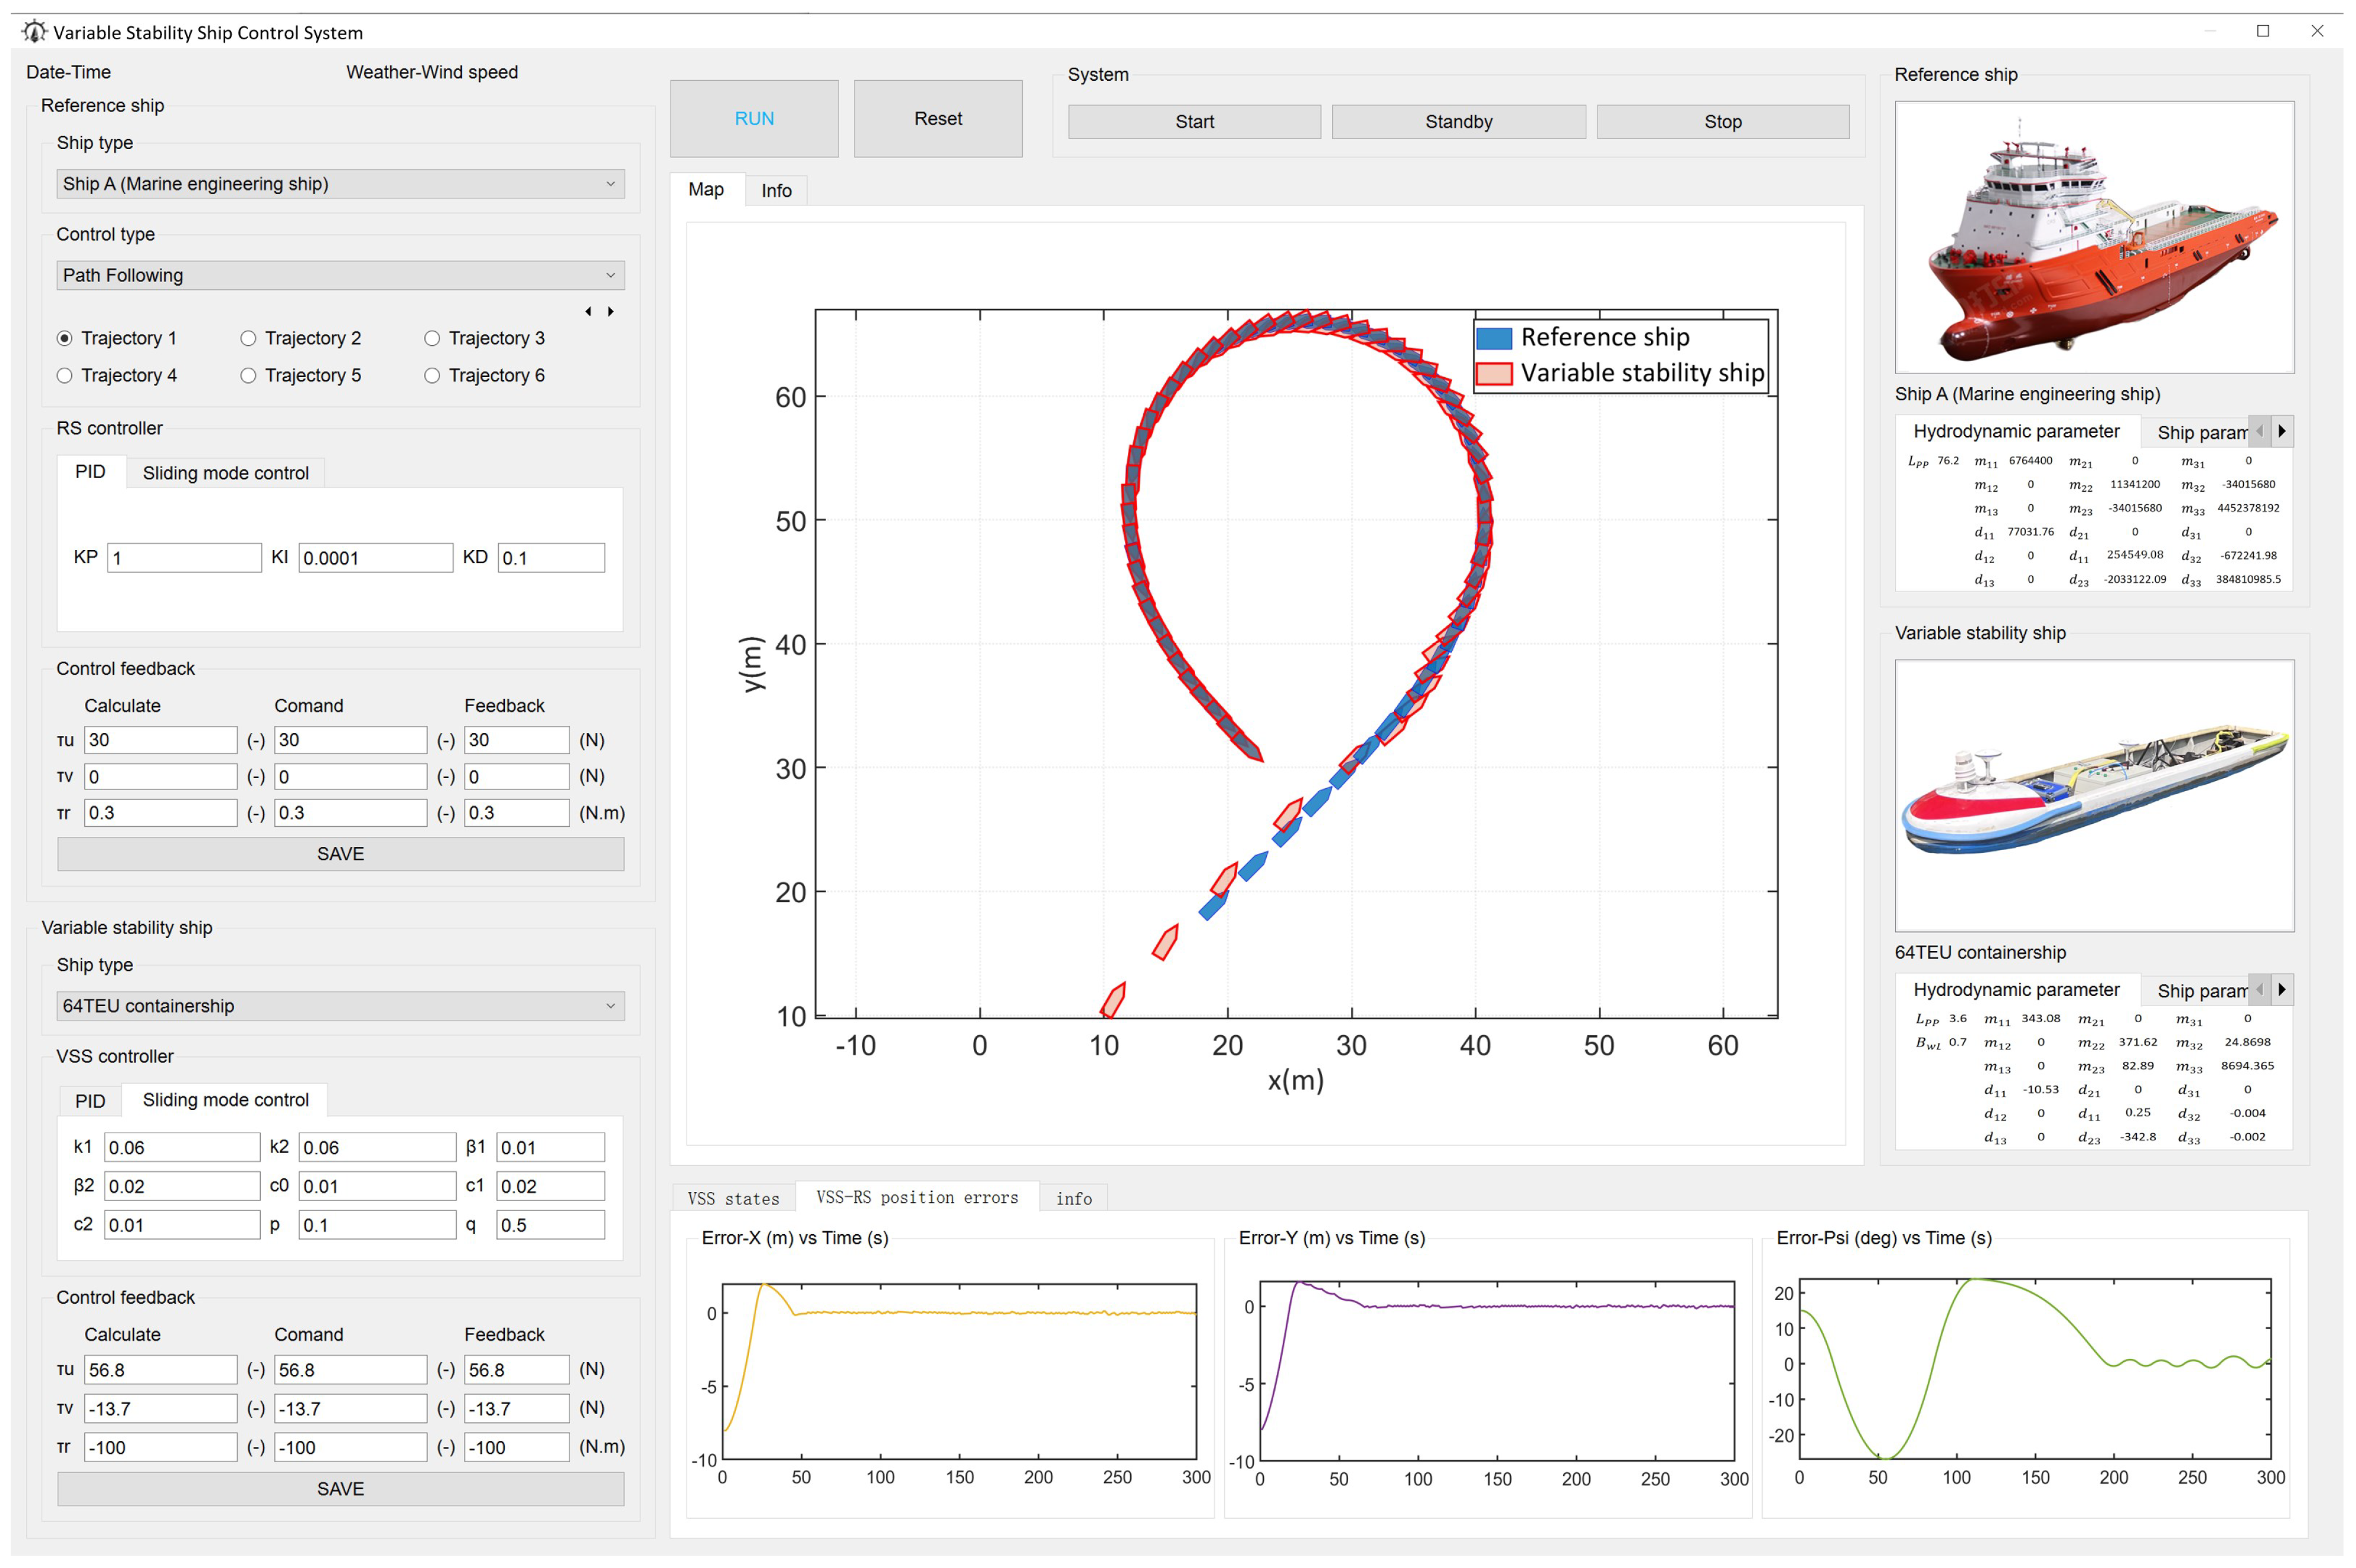Click the ship wheel app icon
This screenshot has width=2356, height=1568.
[x=34, y=32]
